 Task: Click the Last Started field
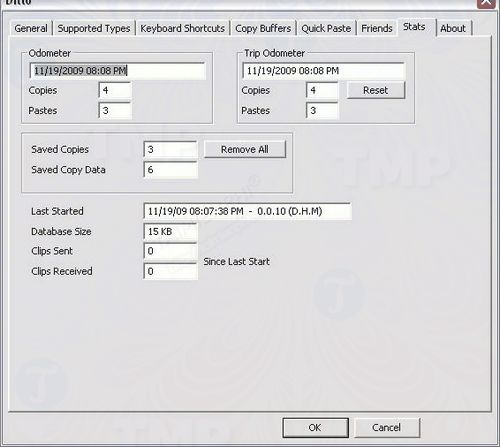click(247, 211)
